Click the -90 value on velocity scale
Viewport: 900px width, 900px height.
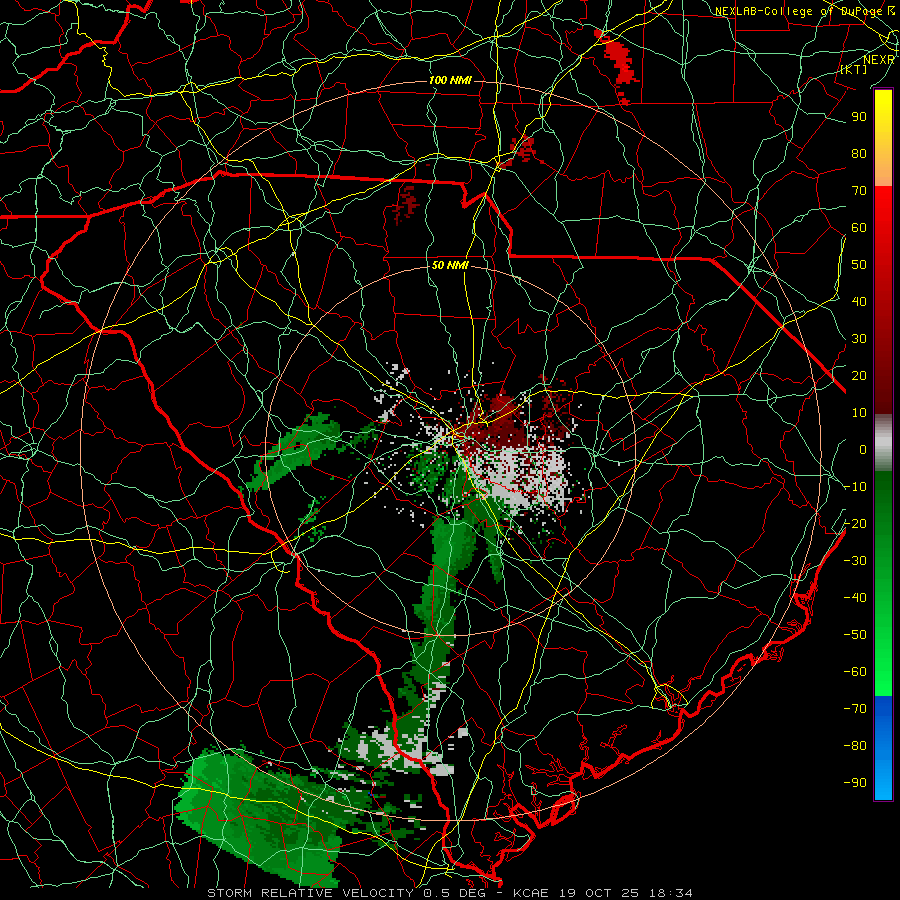coord(855,783)
